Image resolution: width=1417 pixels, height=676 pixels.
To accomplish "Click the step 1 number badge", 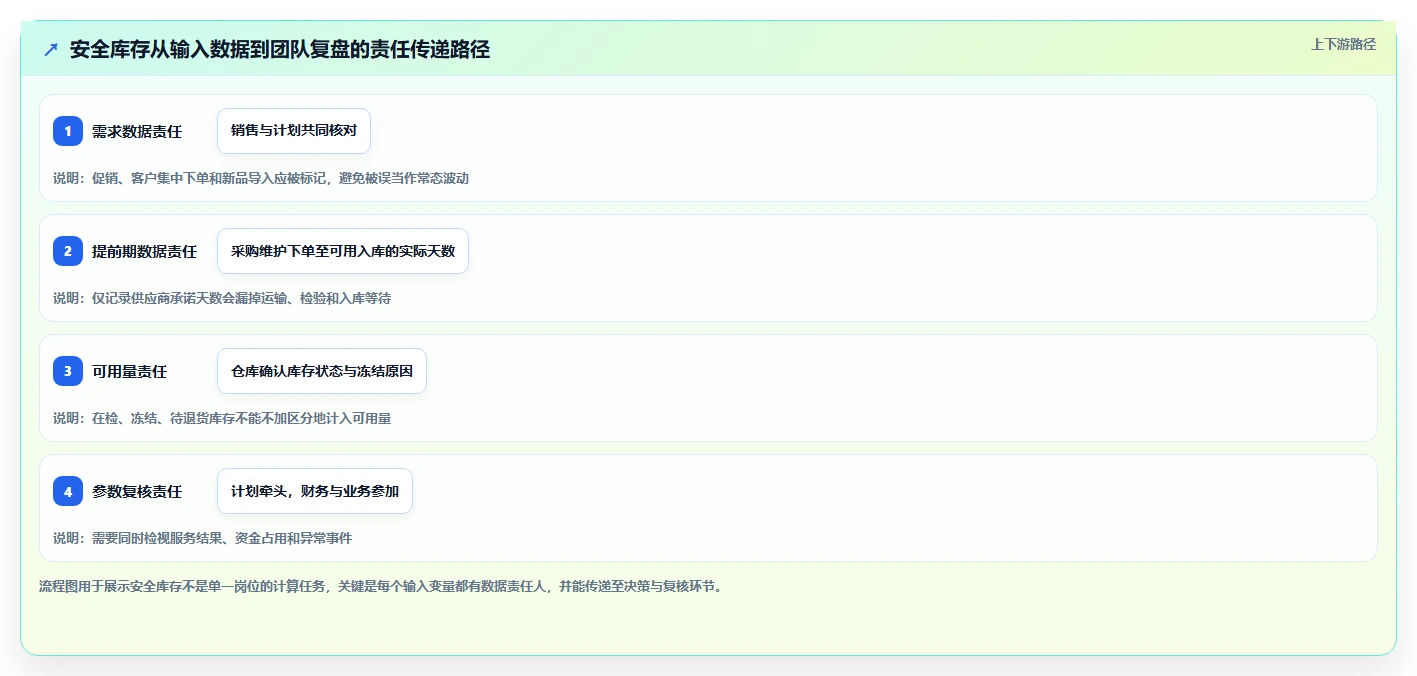I will point(68,131).
